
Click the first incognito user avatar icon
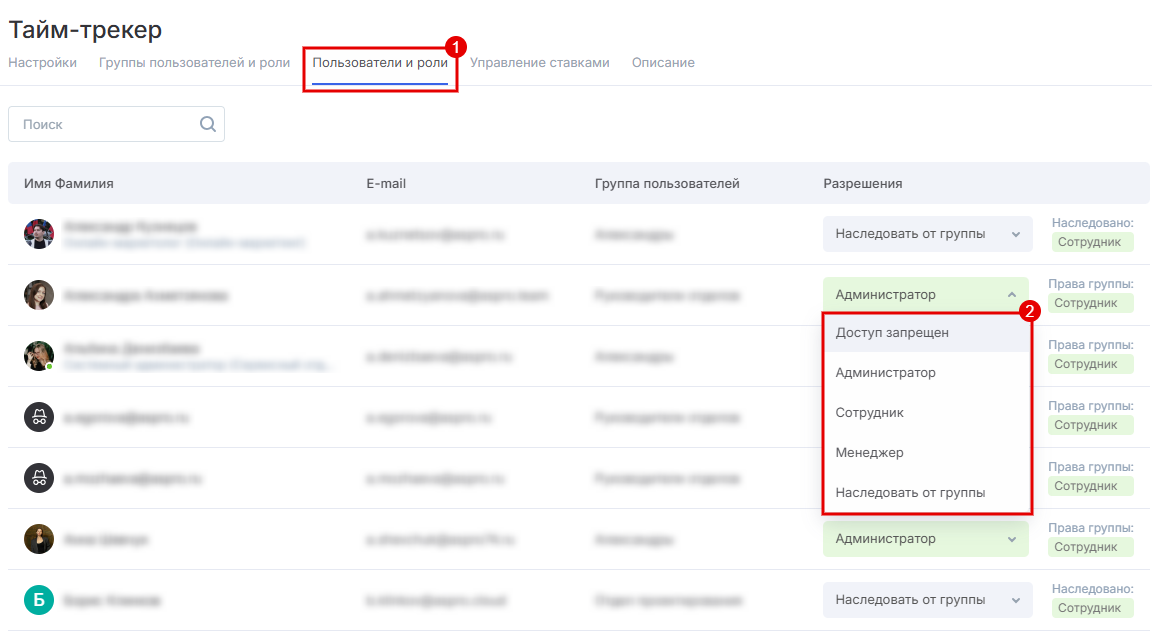tap(39, 417)
